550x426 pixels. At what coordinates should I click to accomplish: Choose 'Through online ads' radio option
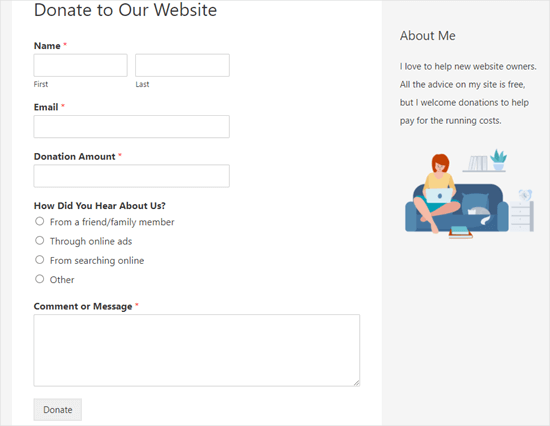[x=40, y=241]
